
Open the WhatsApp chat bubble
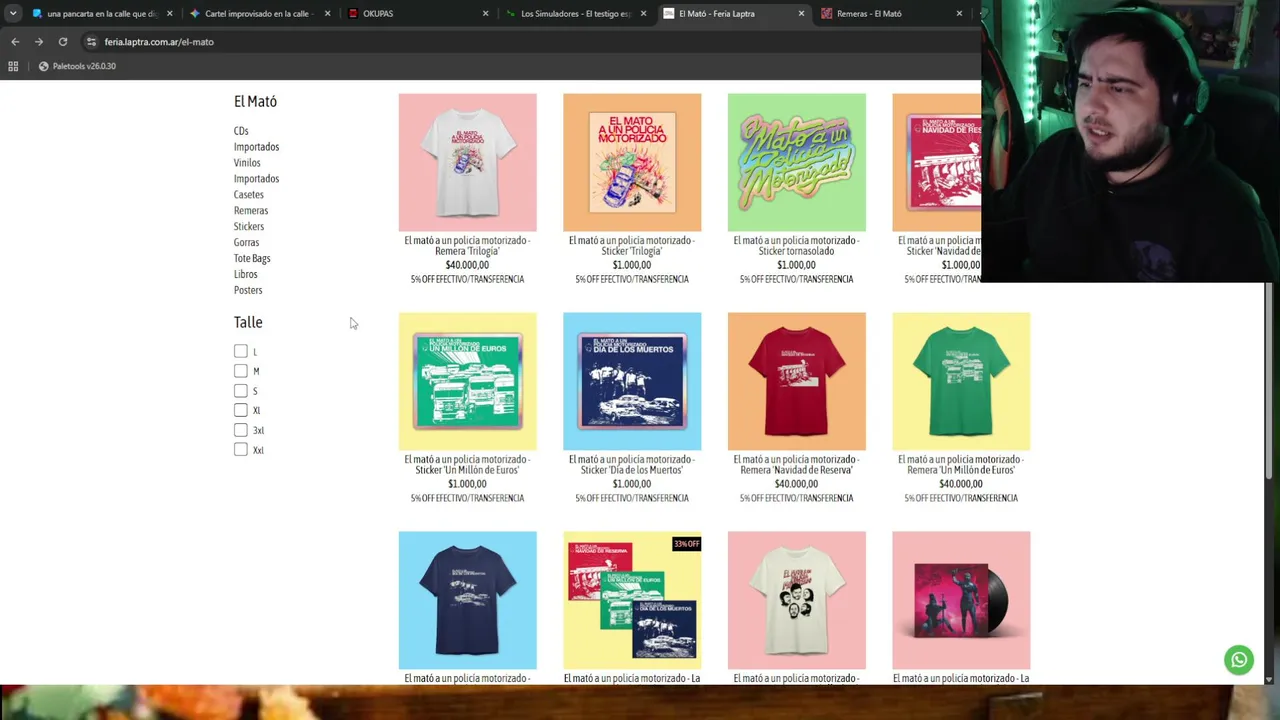click(1239, 660)
